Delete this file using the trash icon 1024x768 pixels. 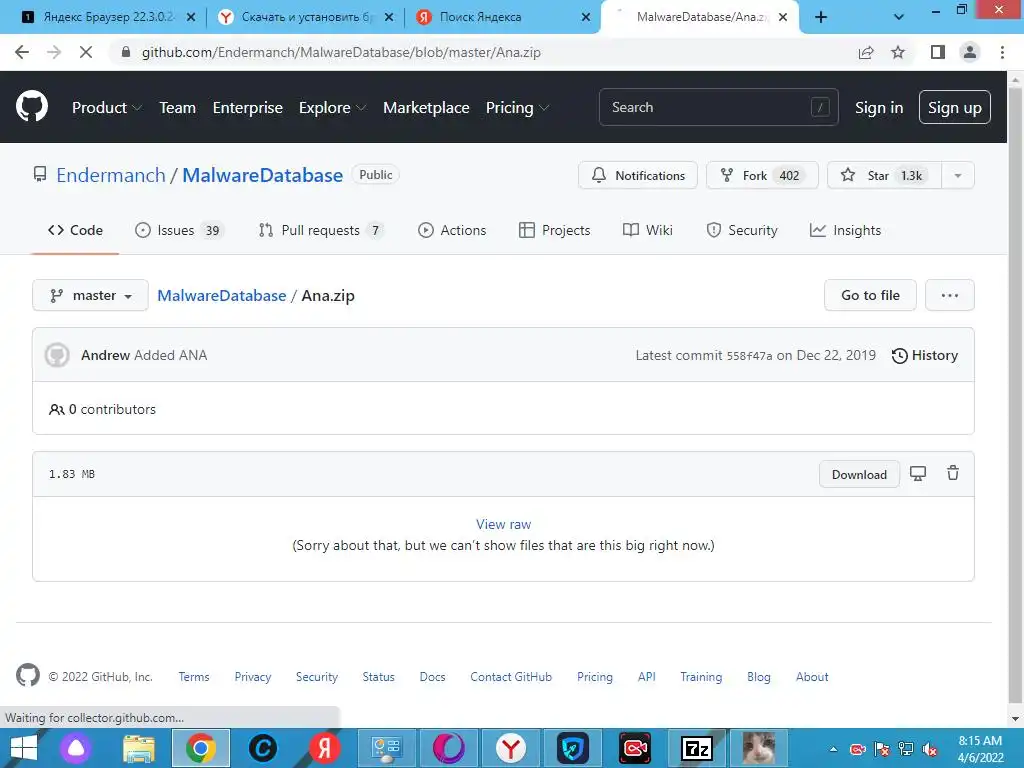953,473
